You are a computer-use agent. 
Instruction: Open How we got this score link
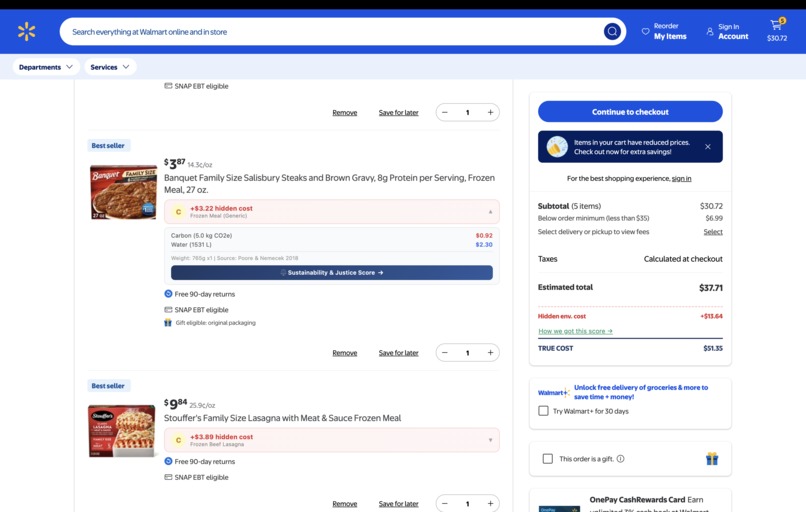tap(575, 331)
